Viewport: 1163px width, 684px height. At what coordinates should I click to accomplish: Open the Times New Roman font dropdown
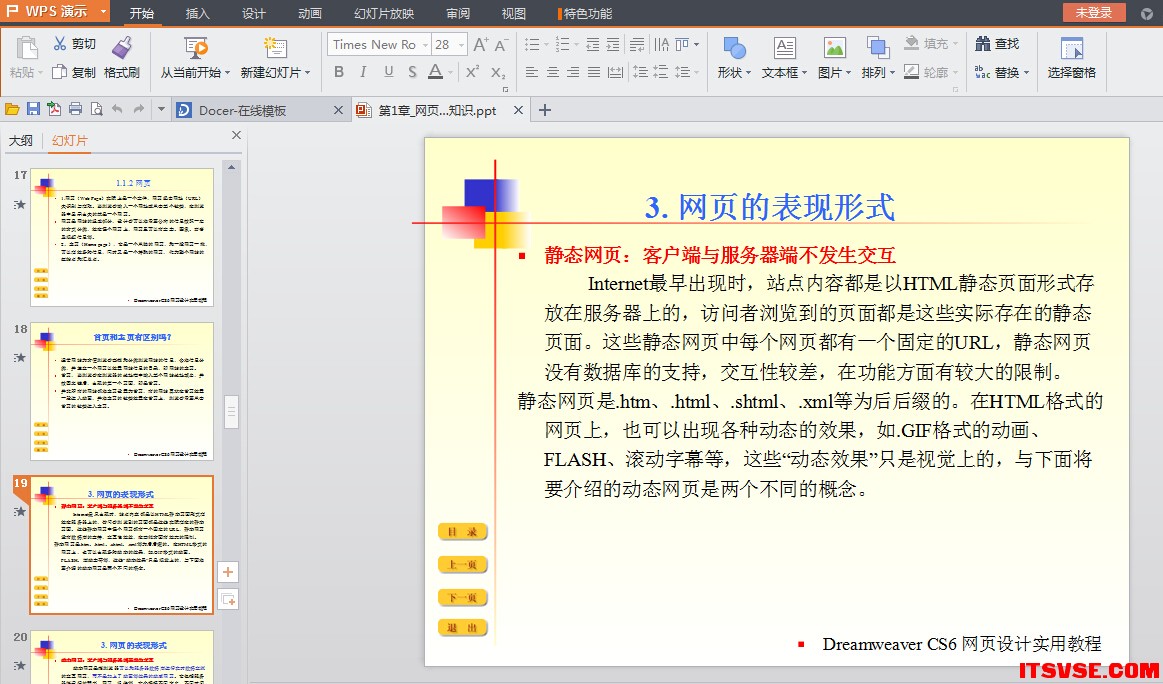click(x=425, y=45)
